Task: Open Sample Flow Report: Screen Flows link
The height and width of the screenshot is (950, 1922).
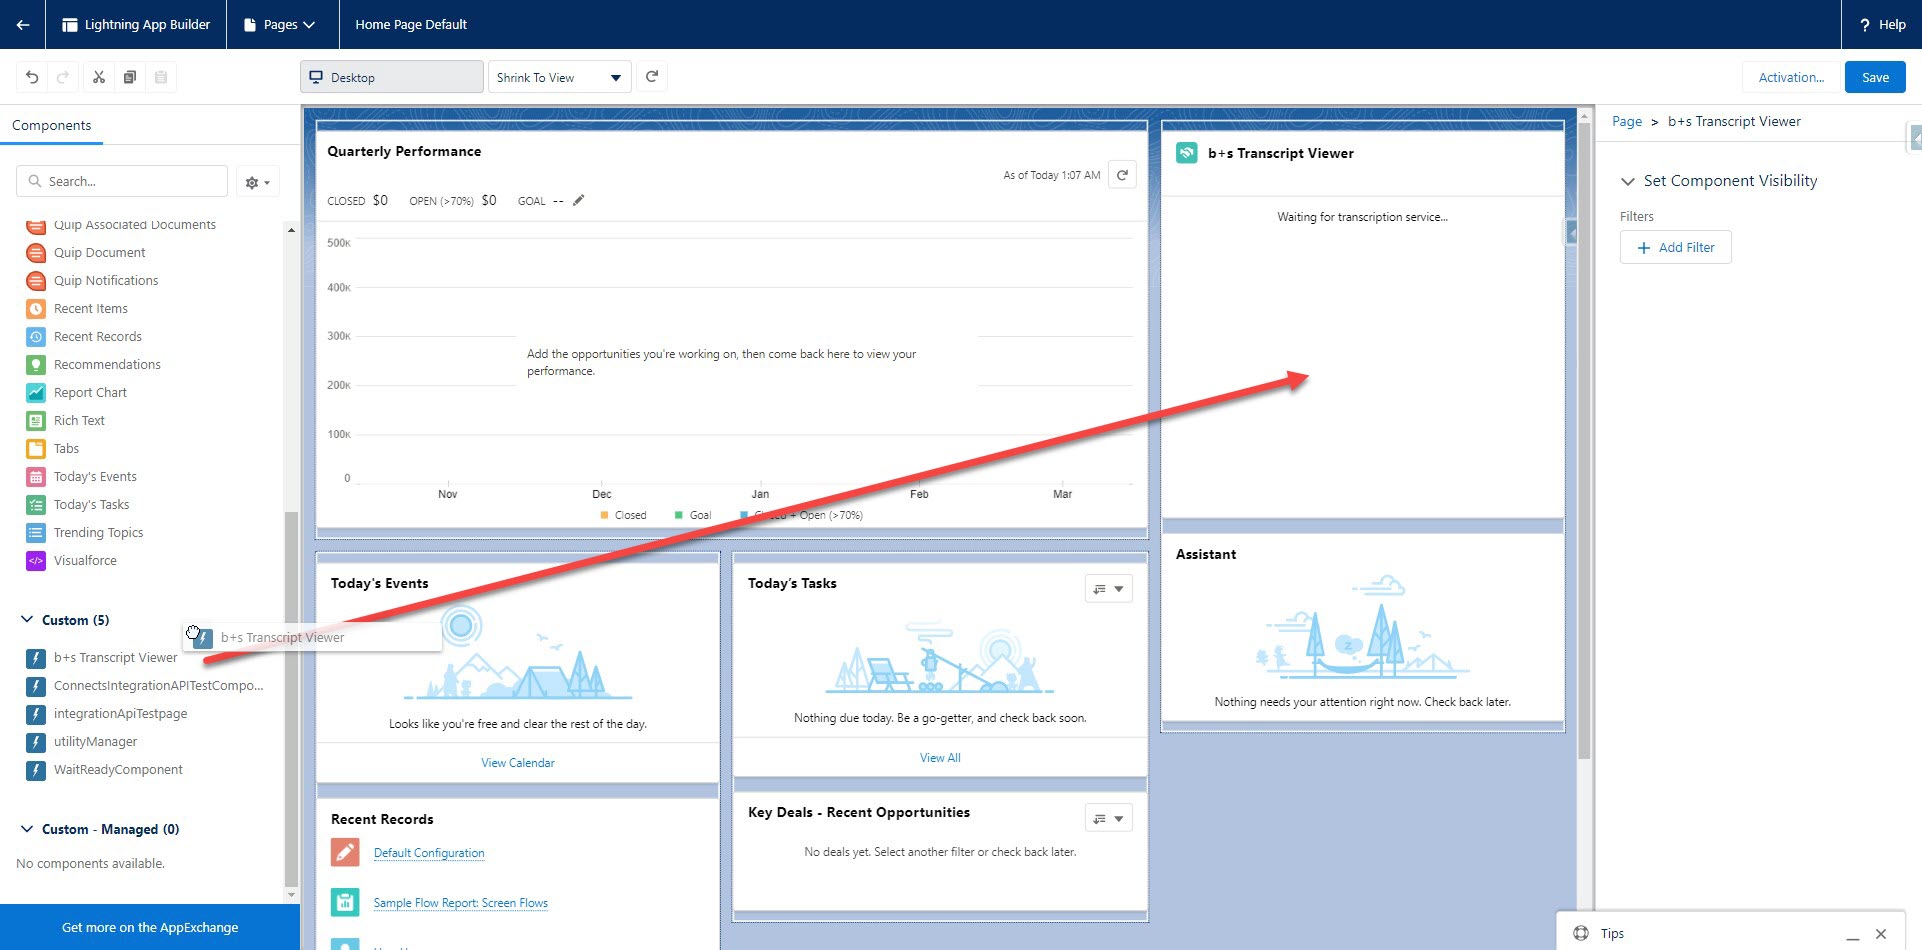Action: (461, 903)
